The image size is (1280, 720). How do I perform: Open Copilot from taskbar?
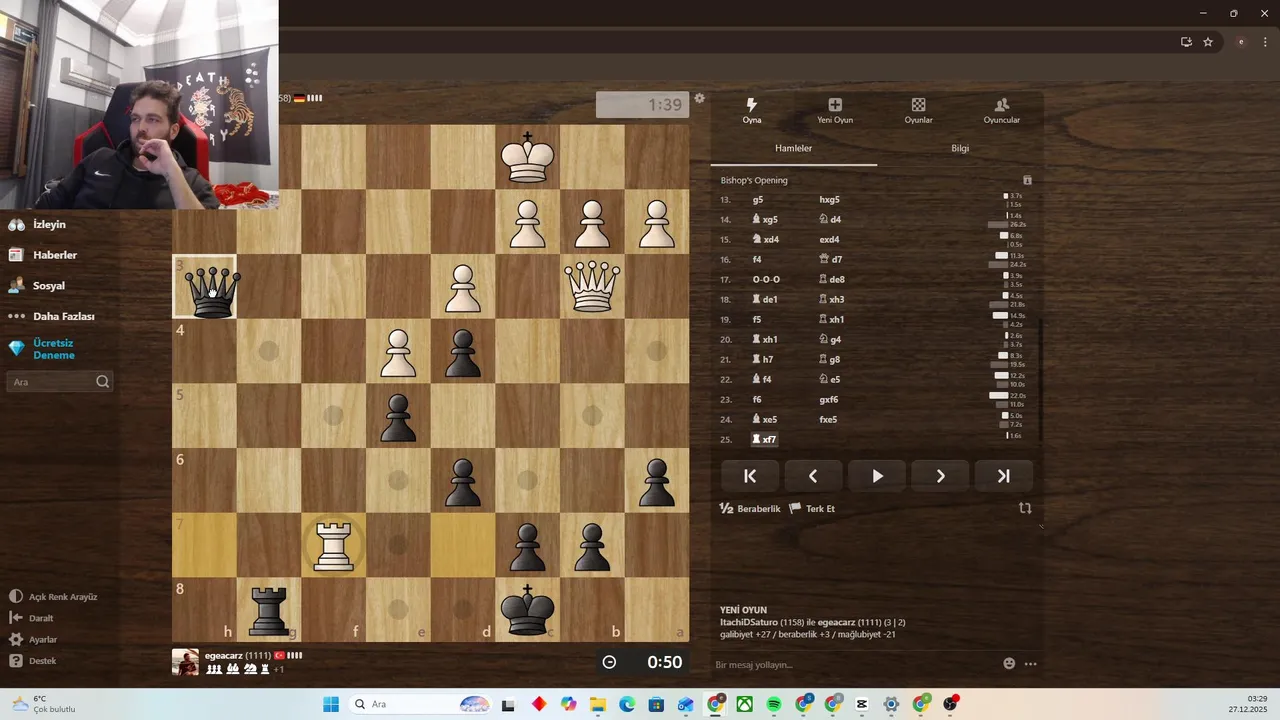[x=569, y=704]
